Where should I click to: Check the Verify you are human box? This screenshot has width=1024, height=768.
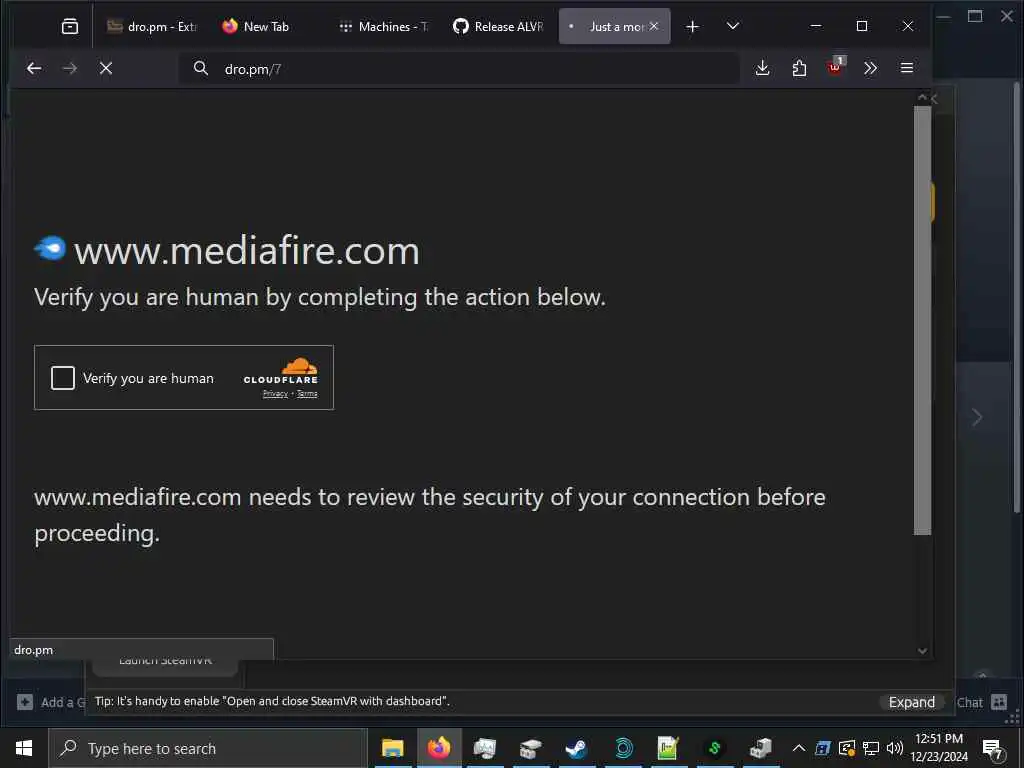click(63, 377)
